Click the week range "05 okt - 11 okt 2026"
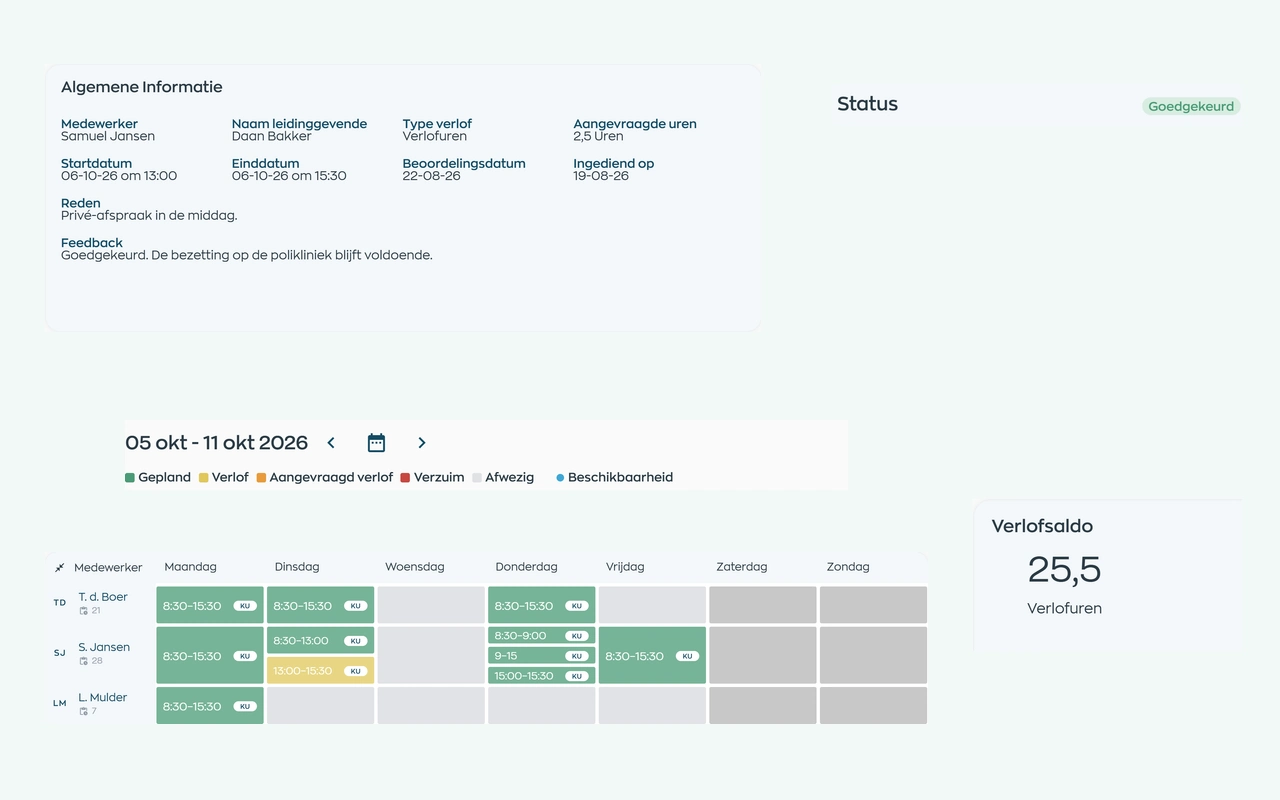1280x800 pixels. click(216, 443)
